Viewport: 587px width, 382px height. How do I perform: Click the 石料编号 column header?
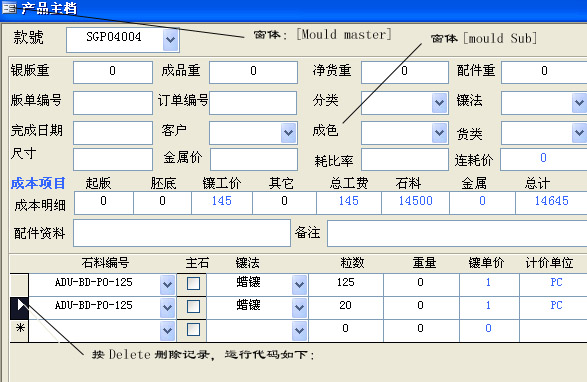tap(105, 263)
